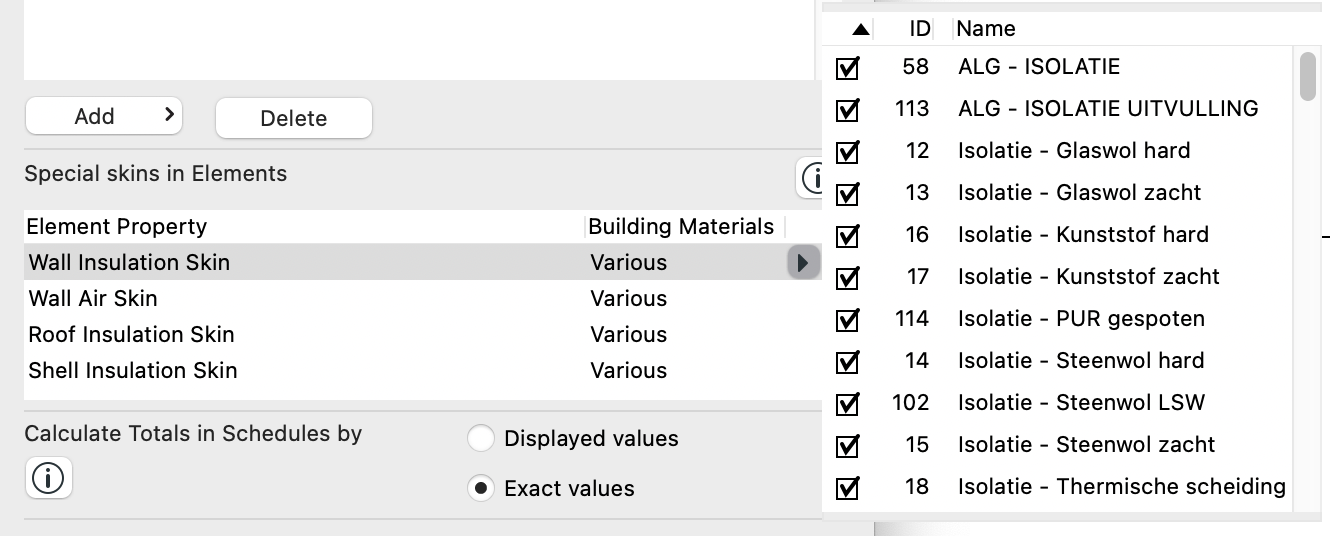The width and height of the screenshot is (1330, 536).
Task: Open Building Materials popup for Wall Insulation Skin
Action: click(803, 263)
